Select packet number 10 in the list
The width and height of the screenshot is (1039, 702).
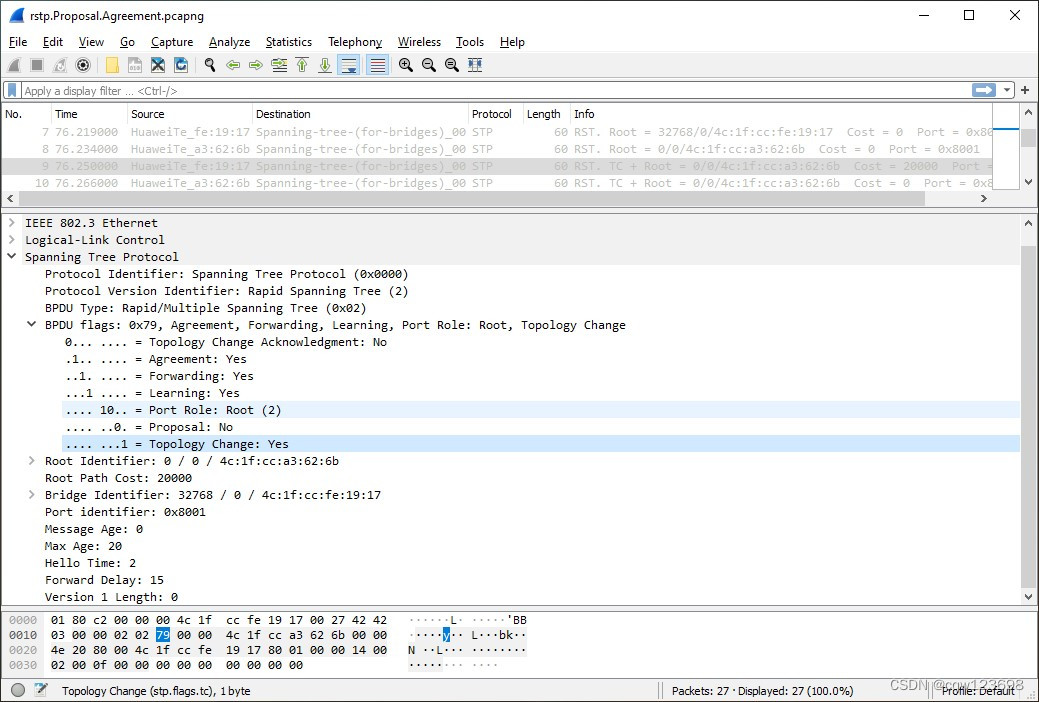[x=497, y=183]
